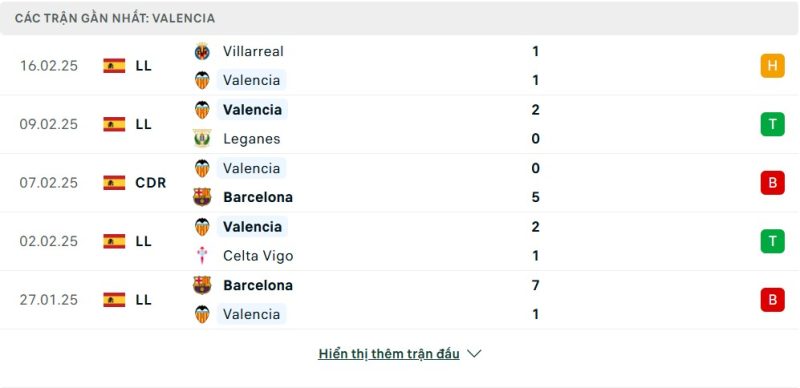Viewport: 800px width, 388px height.
Task: Click Spain flag icon on the 09.02.25 row
Action: point(114,124)
